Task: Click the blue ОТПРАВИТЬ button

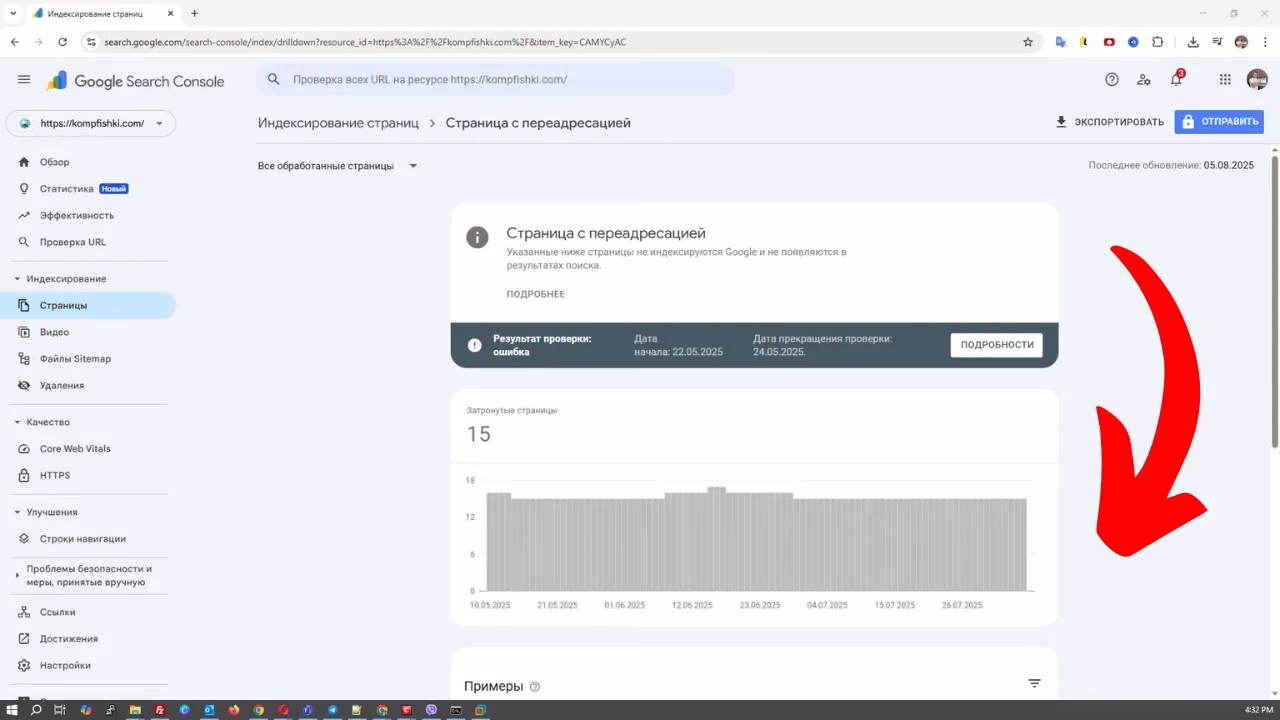Action: [1219, 121]
